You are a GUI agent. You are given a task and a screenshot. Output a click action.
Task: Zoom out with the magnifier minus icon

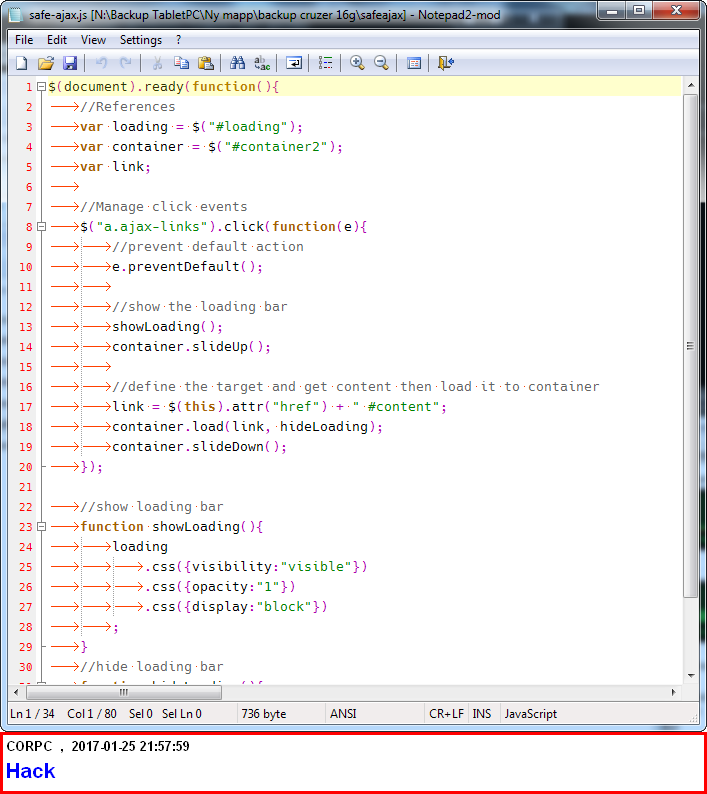tap(381, 63)
